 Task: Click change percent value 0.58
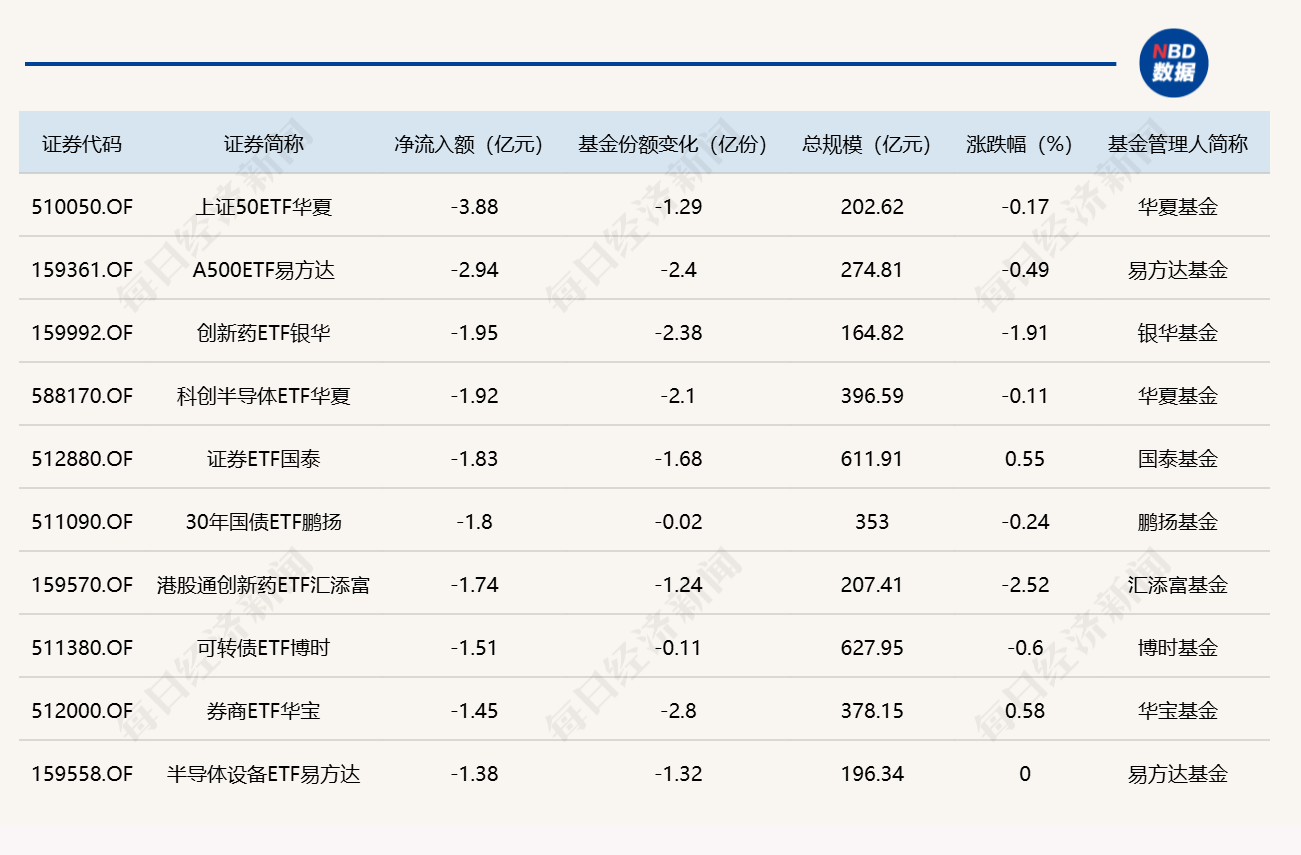(1025, 711)
